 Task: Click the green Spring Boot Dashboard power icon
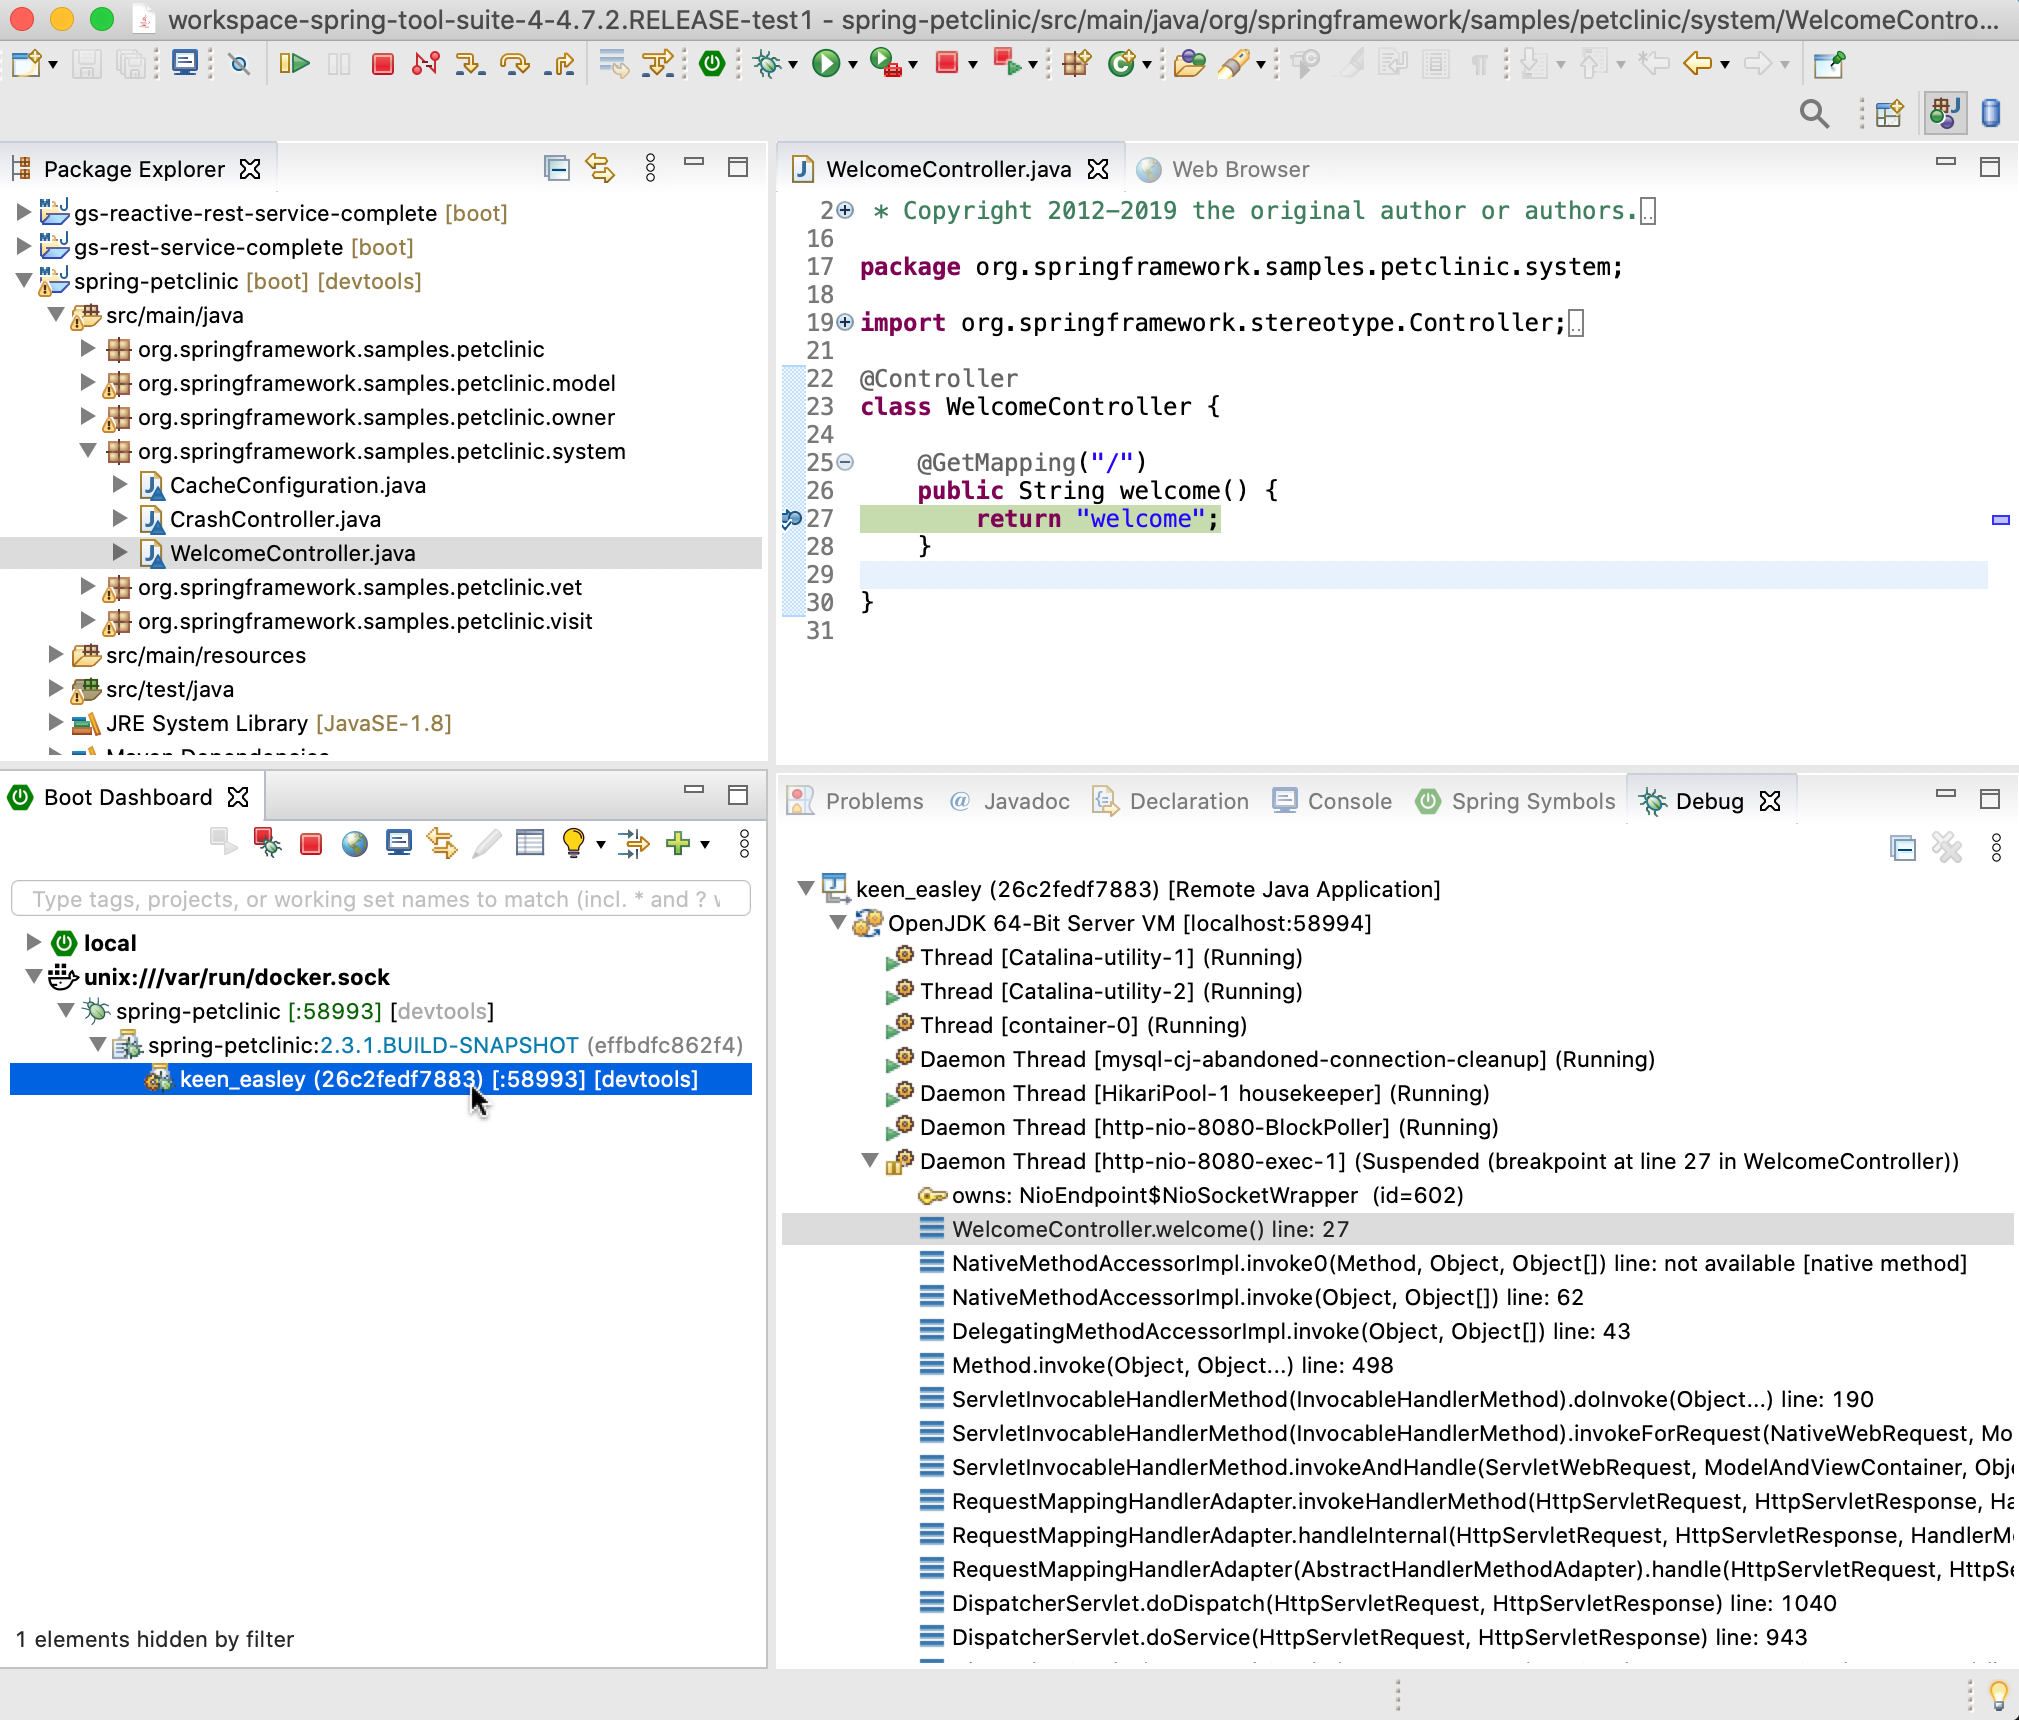click(712, 65)
